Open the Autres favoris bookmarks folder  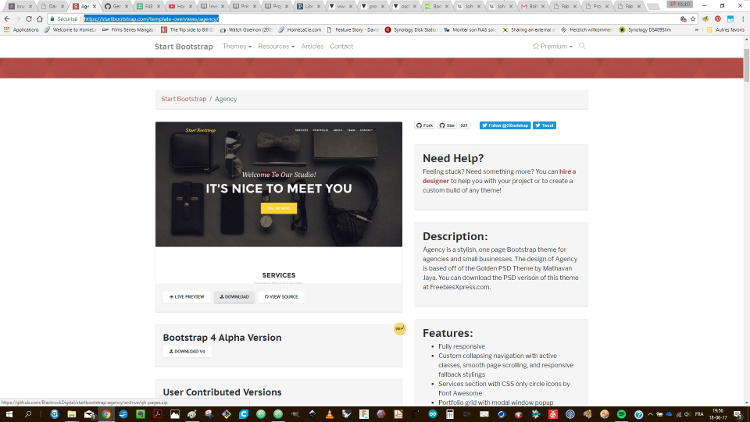pyautogui.click(x=725, y=30)
